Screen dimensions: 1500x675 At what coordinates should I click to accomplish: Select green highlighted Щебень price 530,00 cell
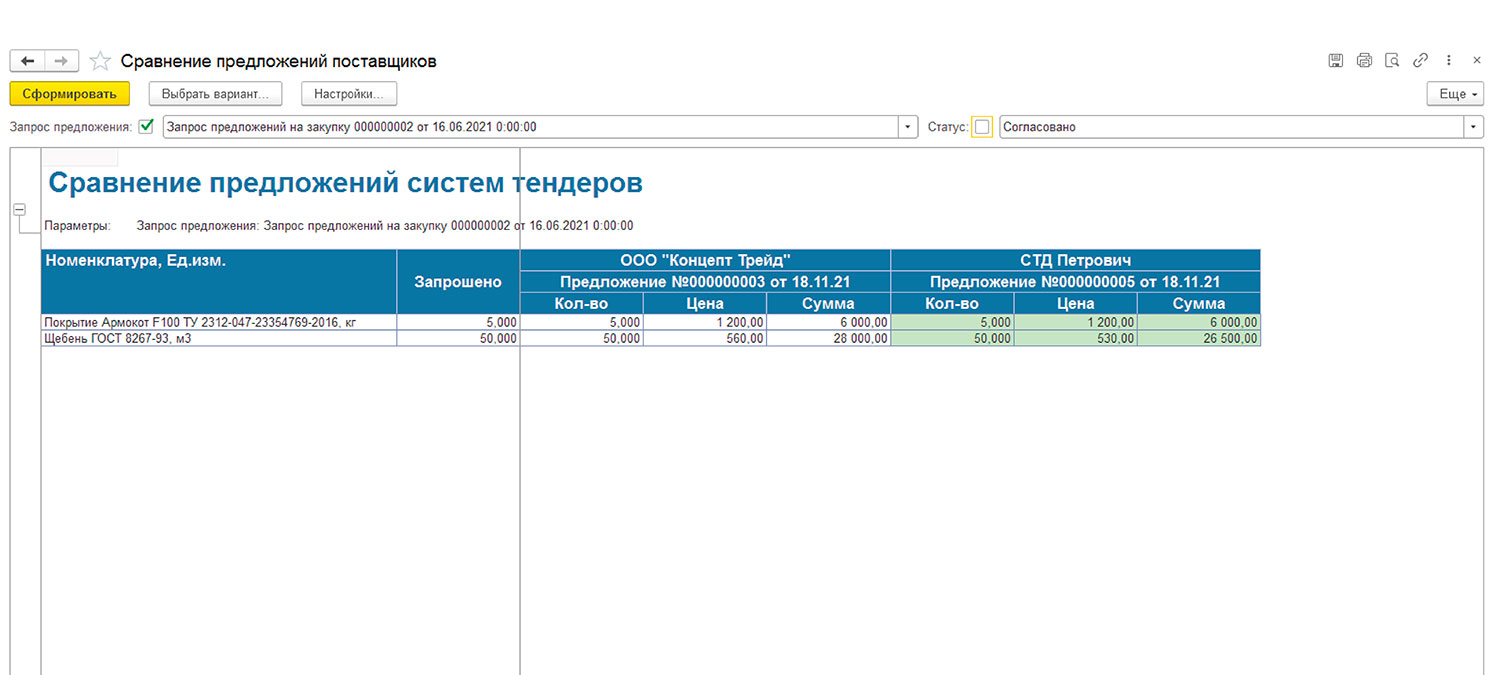[1075, 339]
